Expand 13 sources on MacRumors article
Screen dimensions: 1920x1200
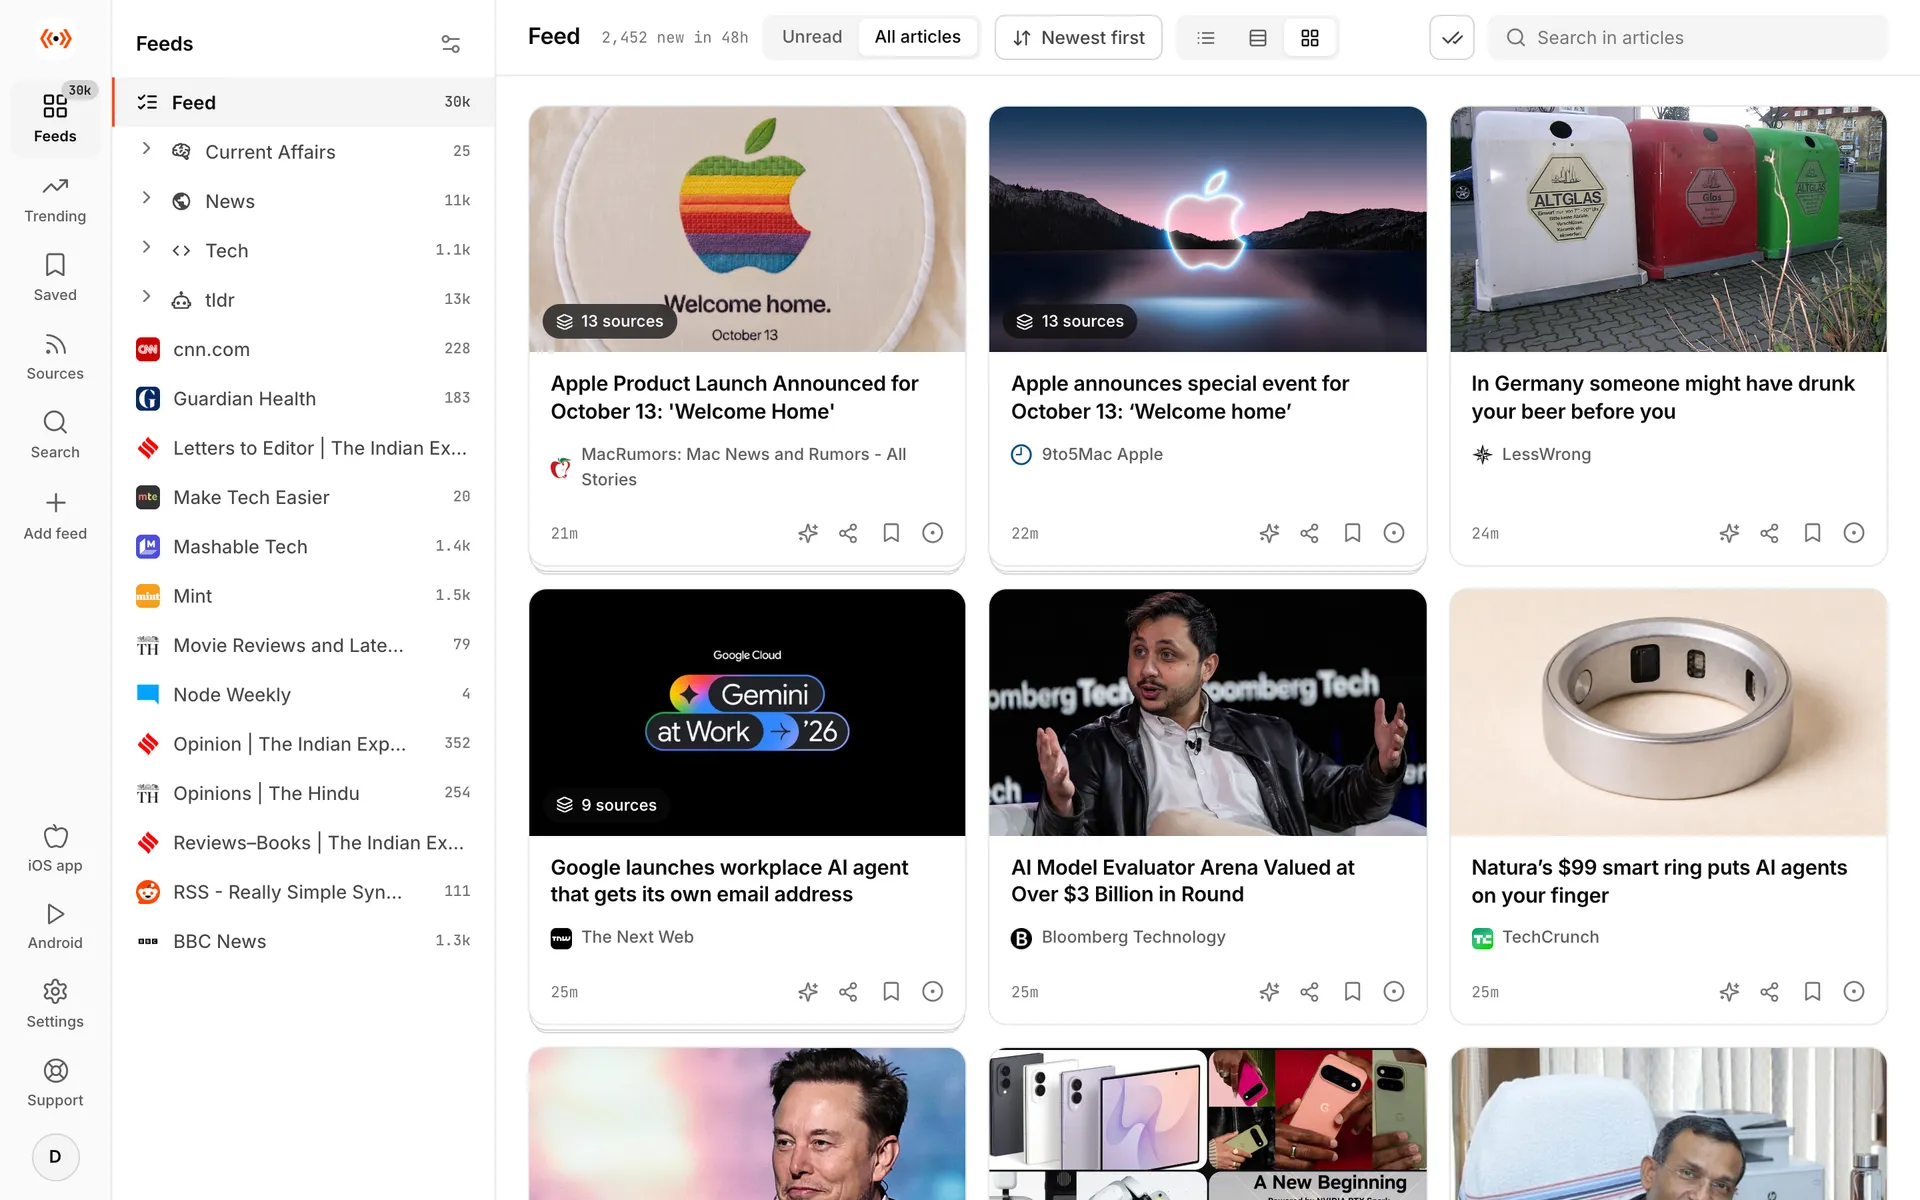point(610,321)
